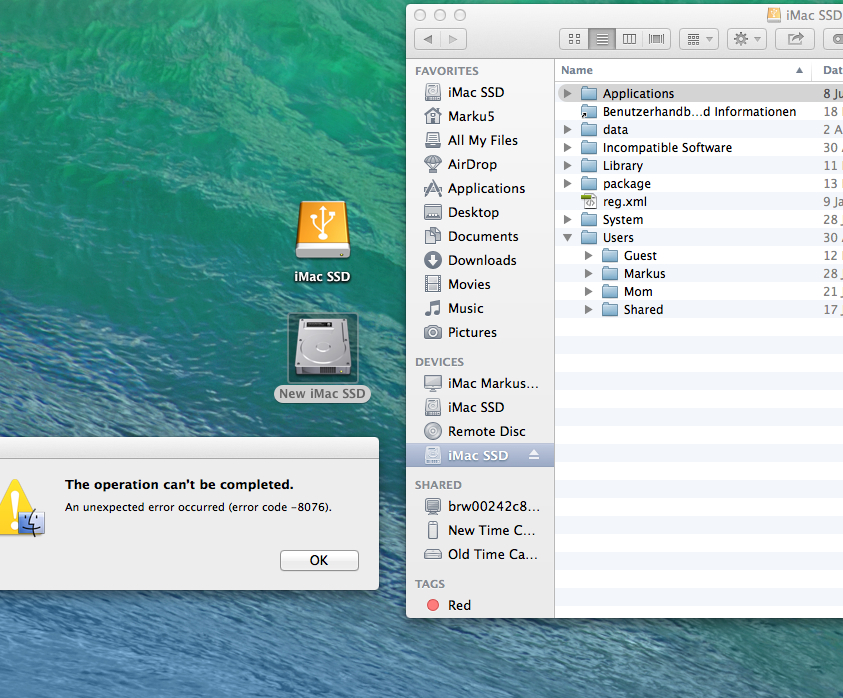843x698 pixels.
Task: Click the Share toolbar button
Action: [x=795, y=39]
